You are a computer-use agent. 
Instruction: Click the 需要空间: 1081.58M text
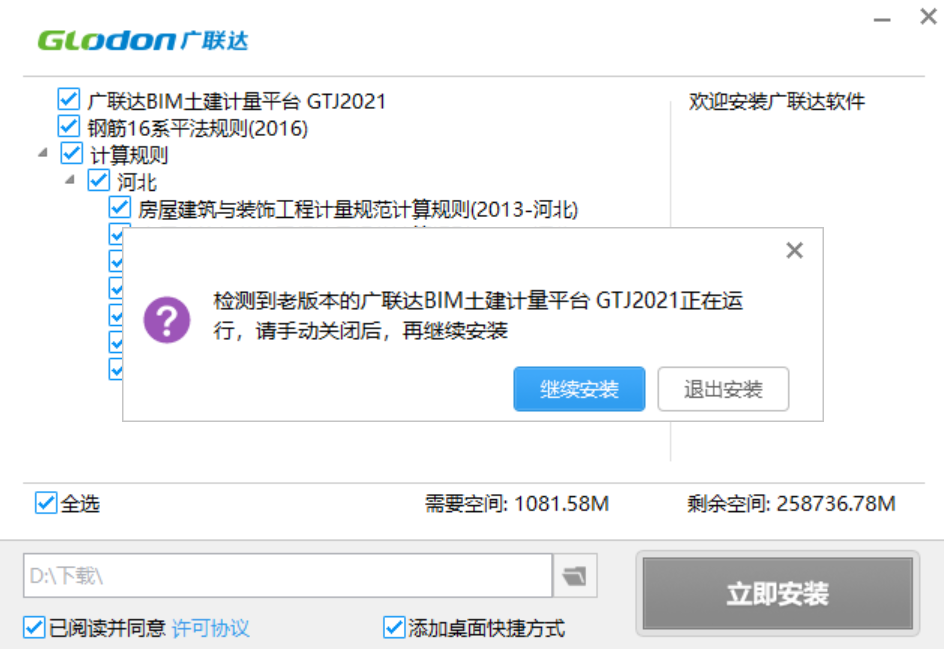[x=517, y=503]
